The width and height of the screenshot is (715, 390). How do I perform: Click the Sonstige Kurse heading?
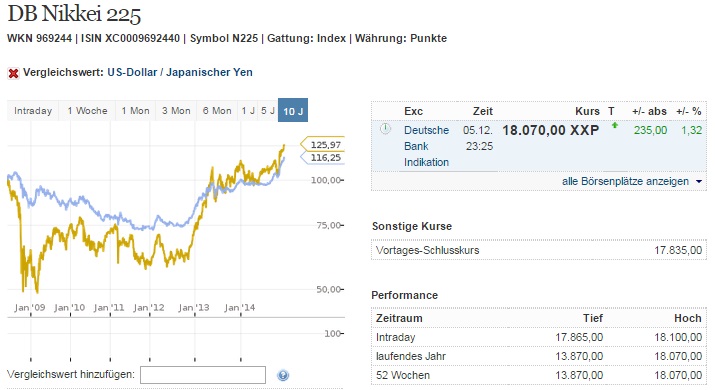pyautogui.click(x=412, y=227)
